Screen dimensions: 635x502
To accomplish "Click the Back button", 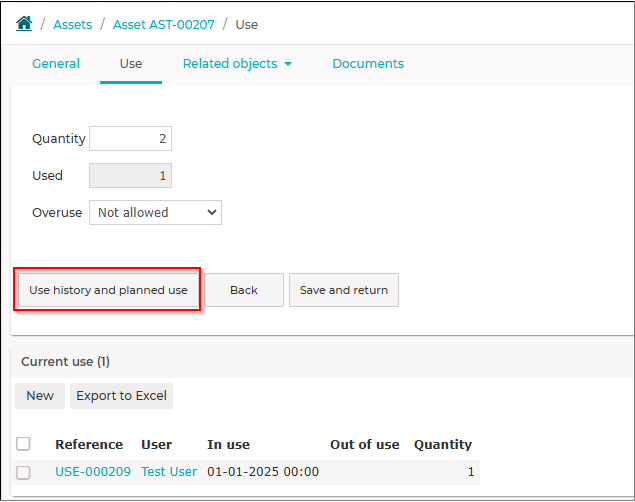I will click(x=244, y=290).
